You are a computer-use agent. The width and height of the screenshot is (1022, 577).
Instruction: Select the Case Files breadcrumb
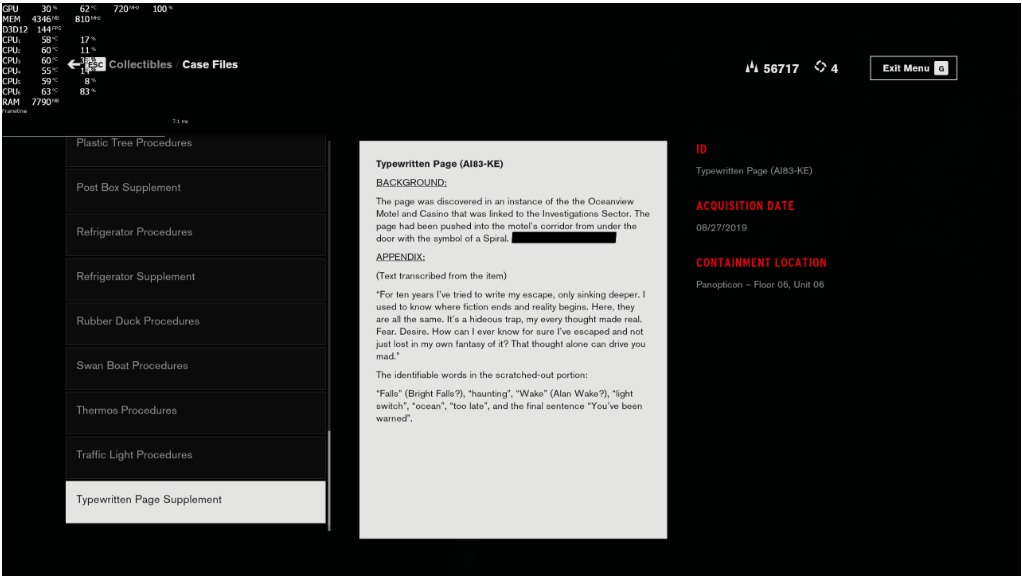(210, 65)
